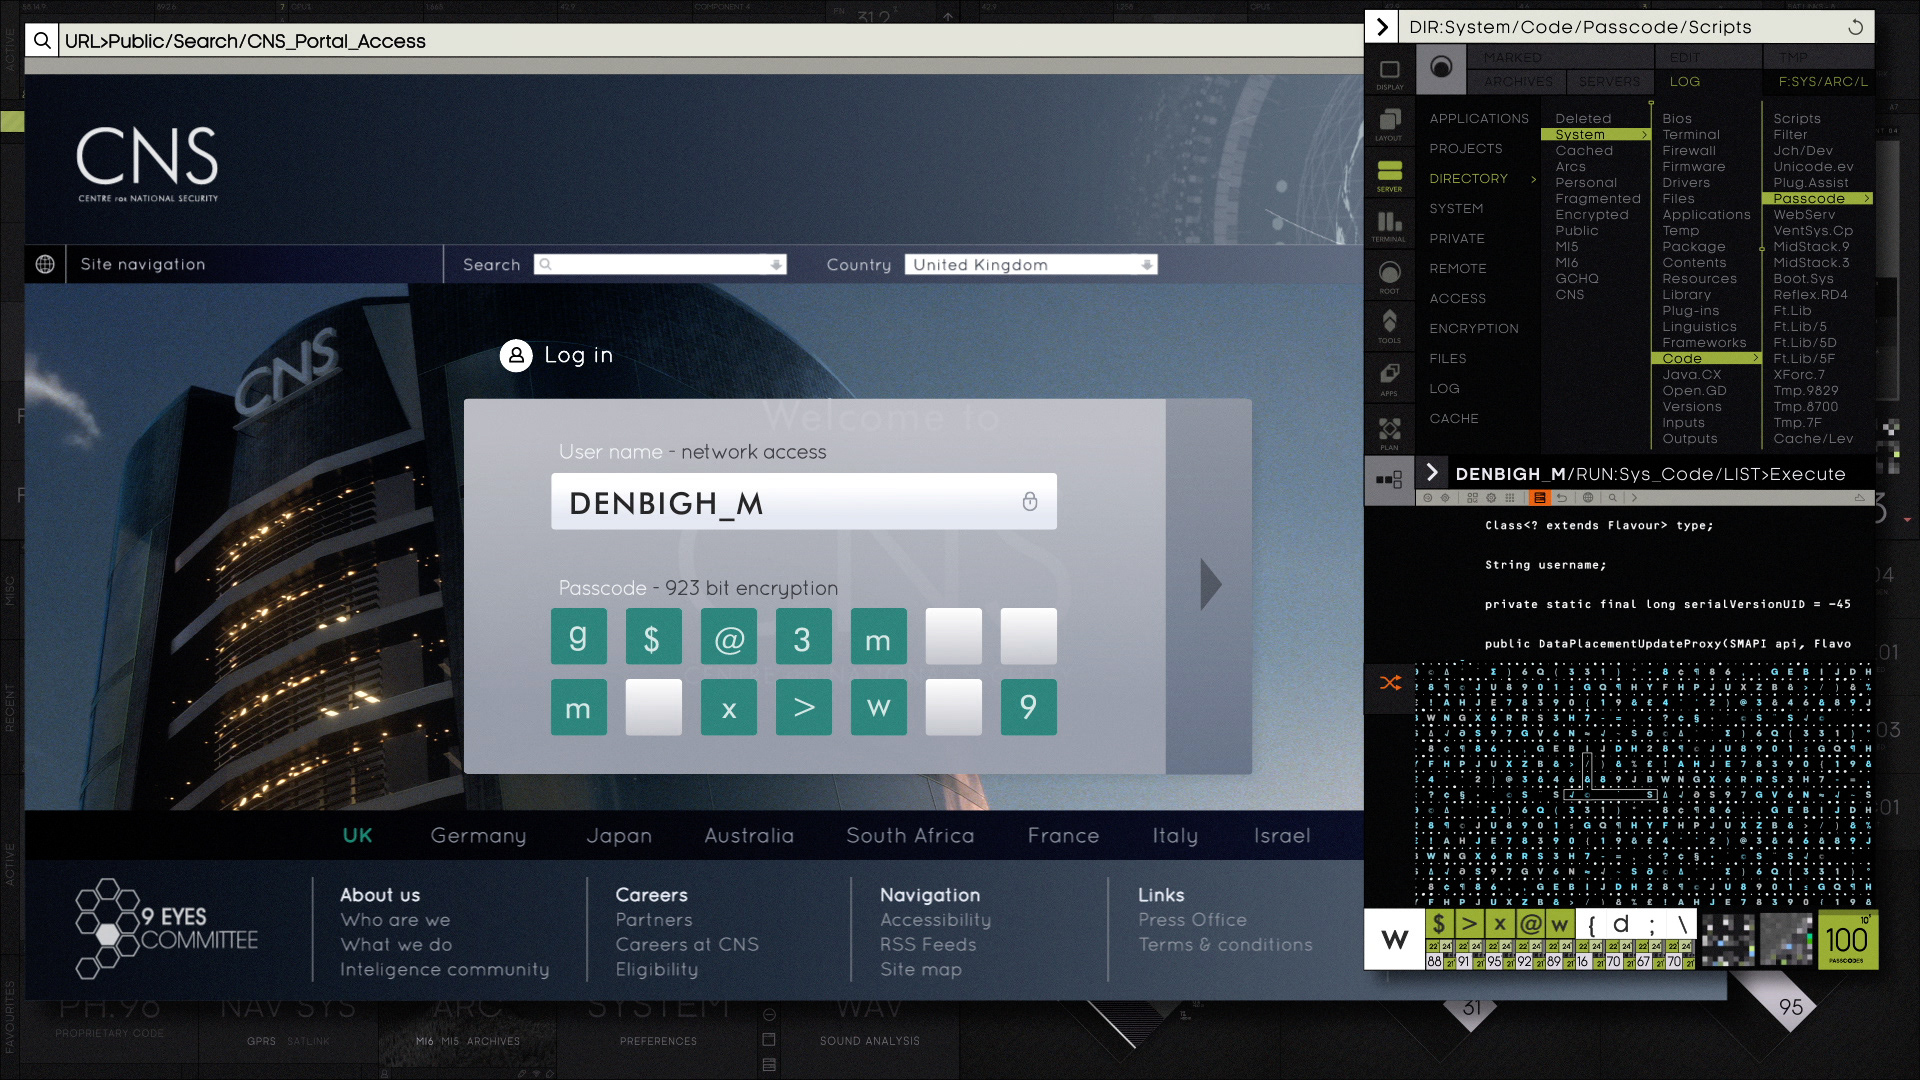Click the DENBIGH_M user name field
This screenshot has width=1920, height=1080.
click(x=803, y=502)
